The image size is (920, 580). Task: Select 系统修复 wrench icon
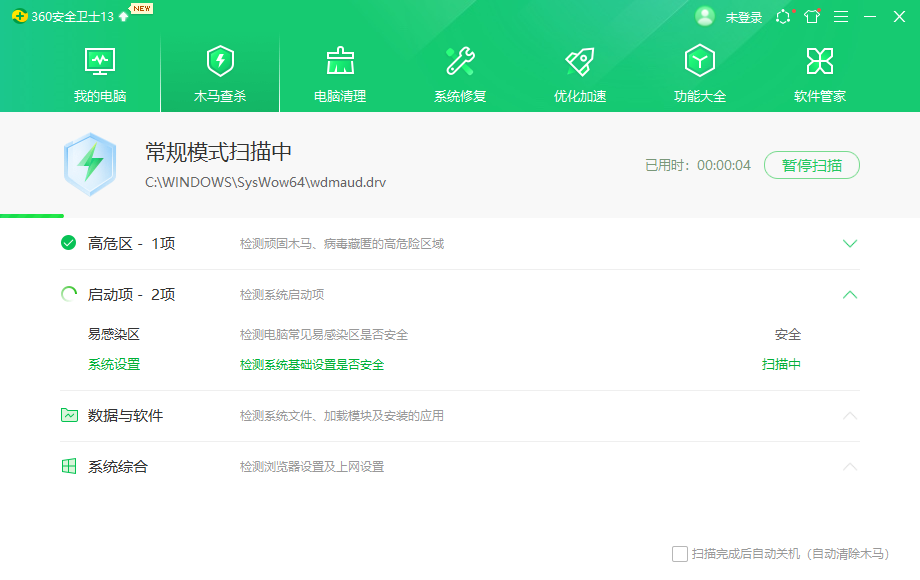coord(460,62)
